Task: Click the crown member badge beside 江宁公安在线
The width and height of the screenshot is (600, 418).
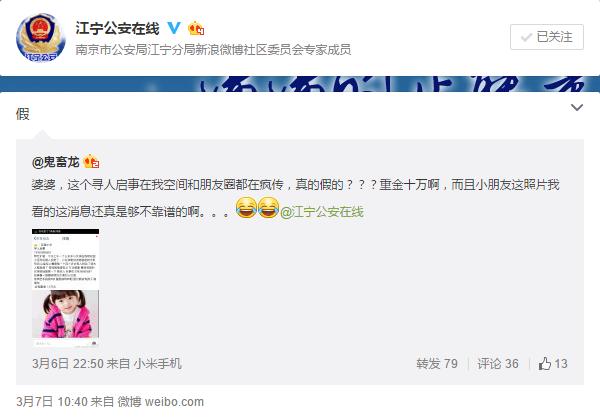Action: pyautogui.click(x=196, y=28)
